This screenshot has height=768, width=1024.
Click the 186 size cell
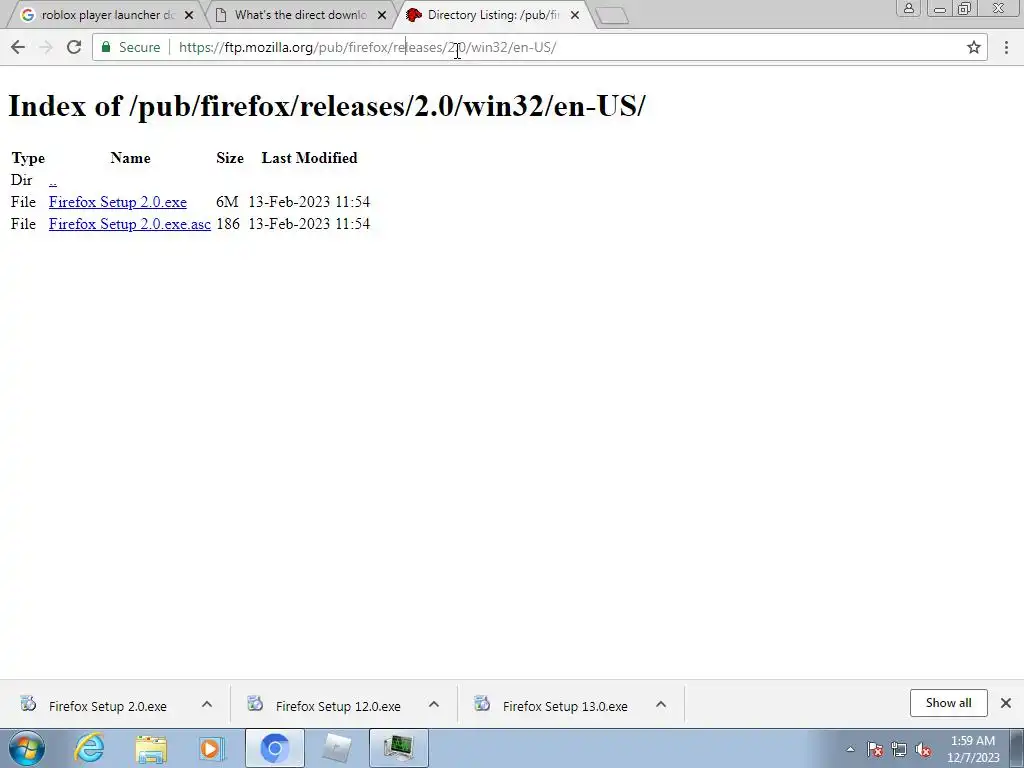coord(228,224)
